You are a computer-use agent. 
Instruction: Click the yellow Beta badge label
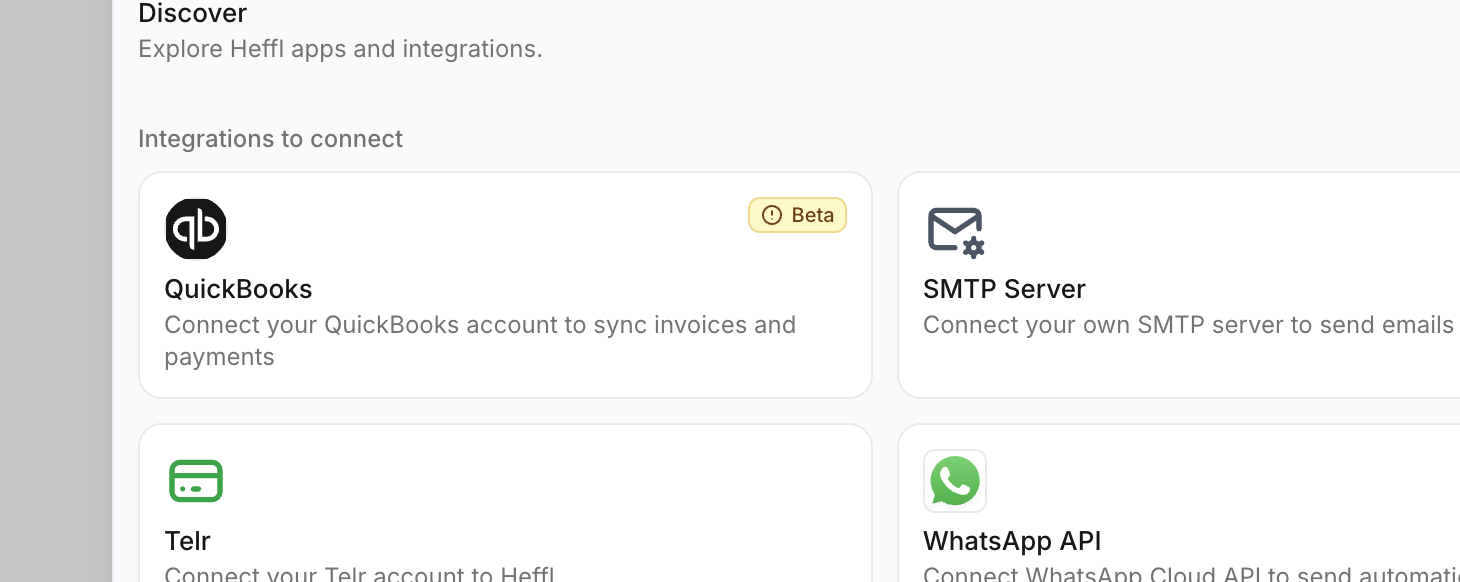click(x=811, y=215)
